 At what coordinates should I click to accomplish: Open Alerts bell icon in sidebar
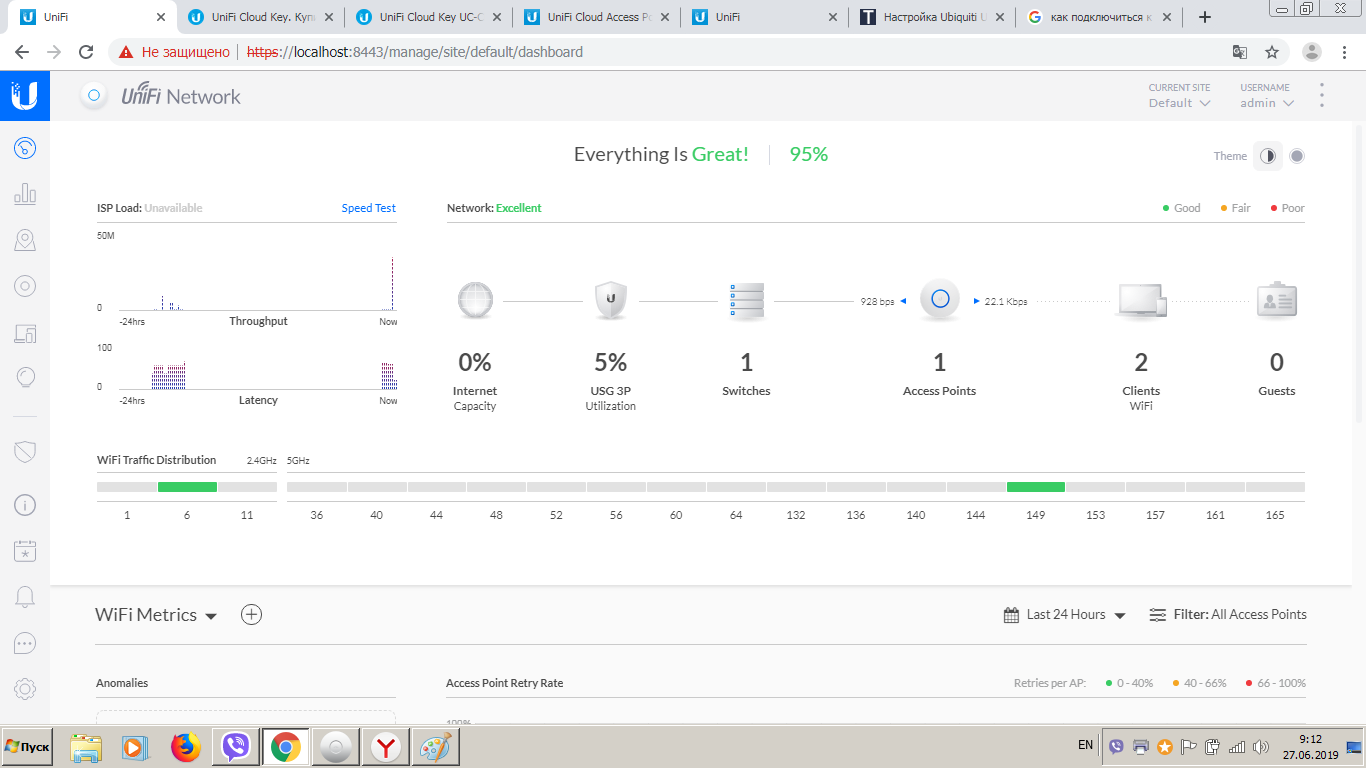[x=25, y=597]
